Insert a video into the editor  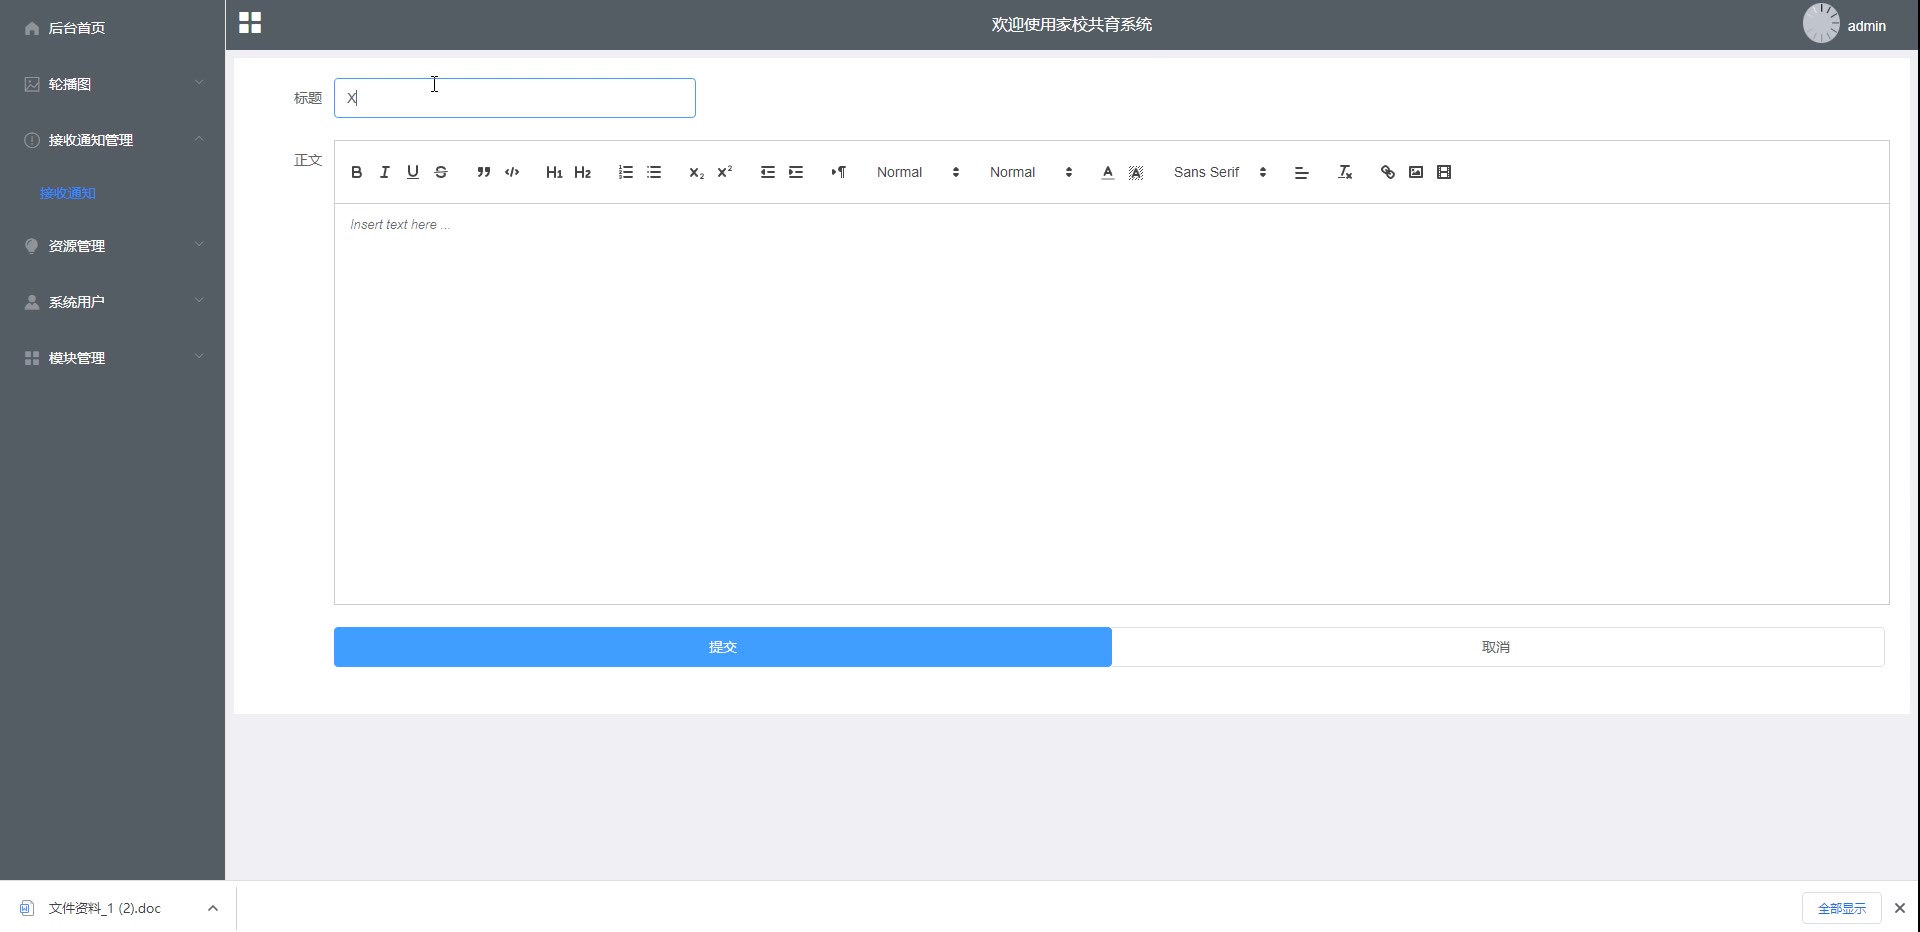[1444, 172]
